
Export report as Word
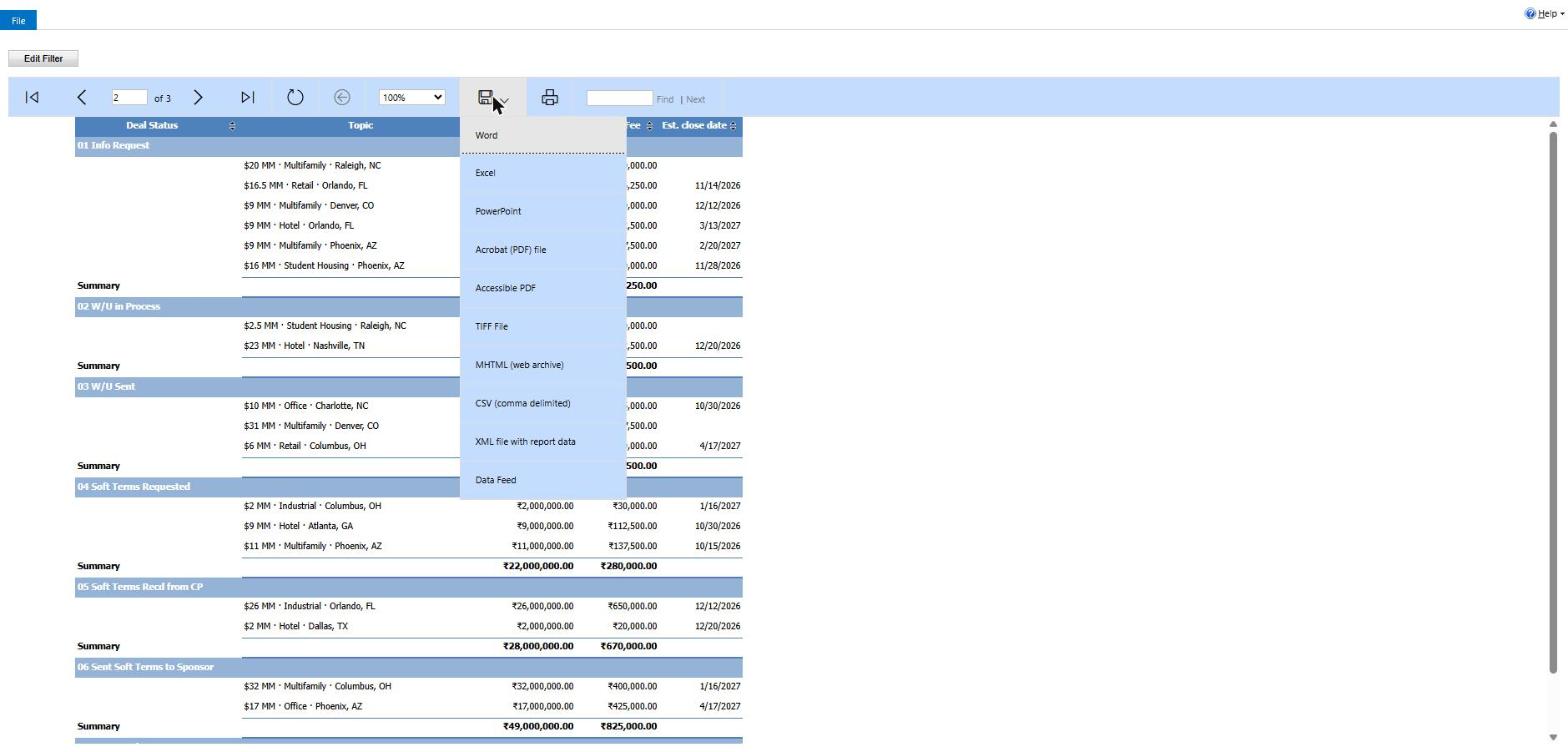pyautogui.click(x=543, y=135)
